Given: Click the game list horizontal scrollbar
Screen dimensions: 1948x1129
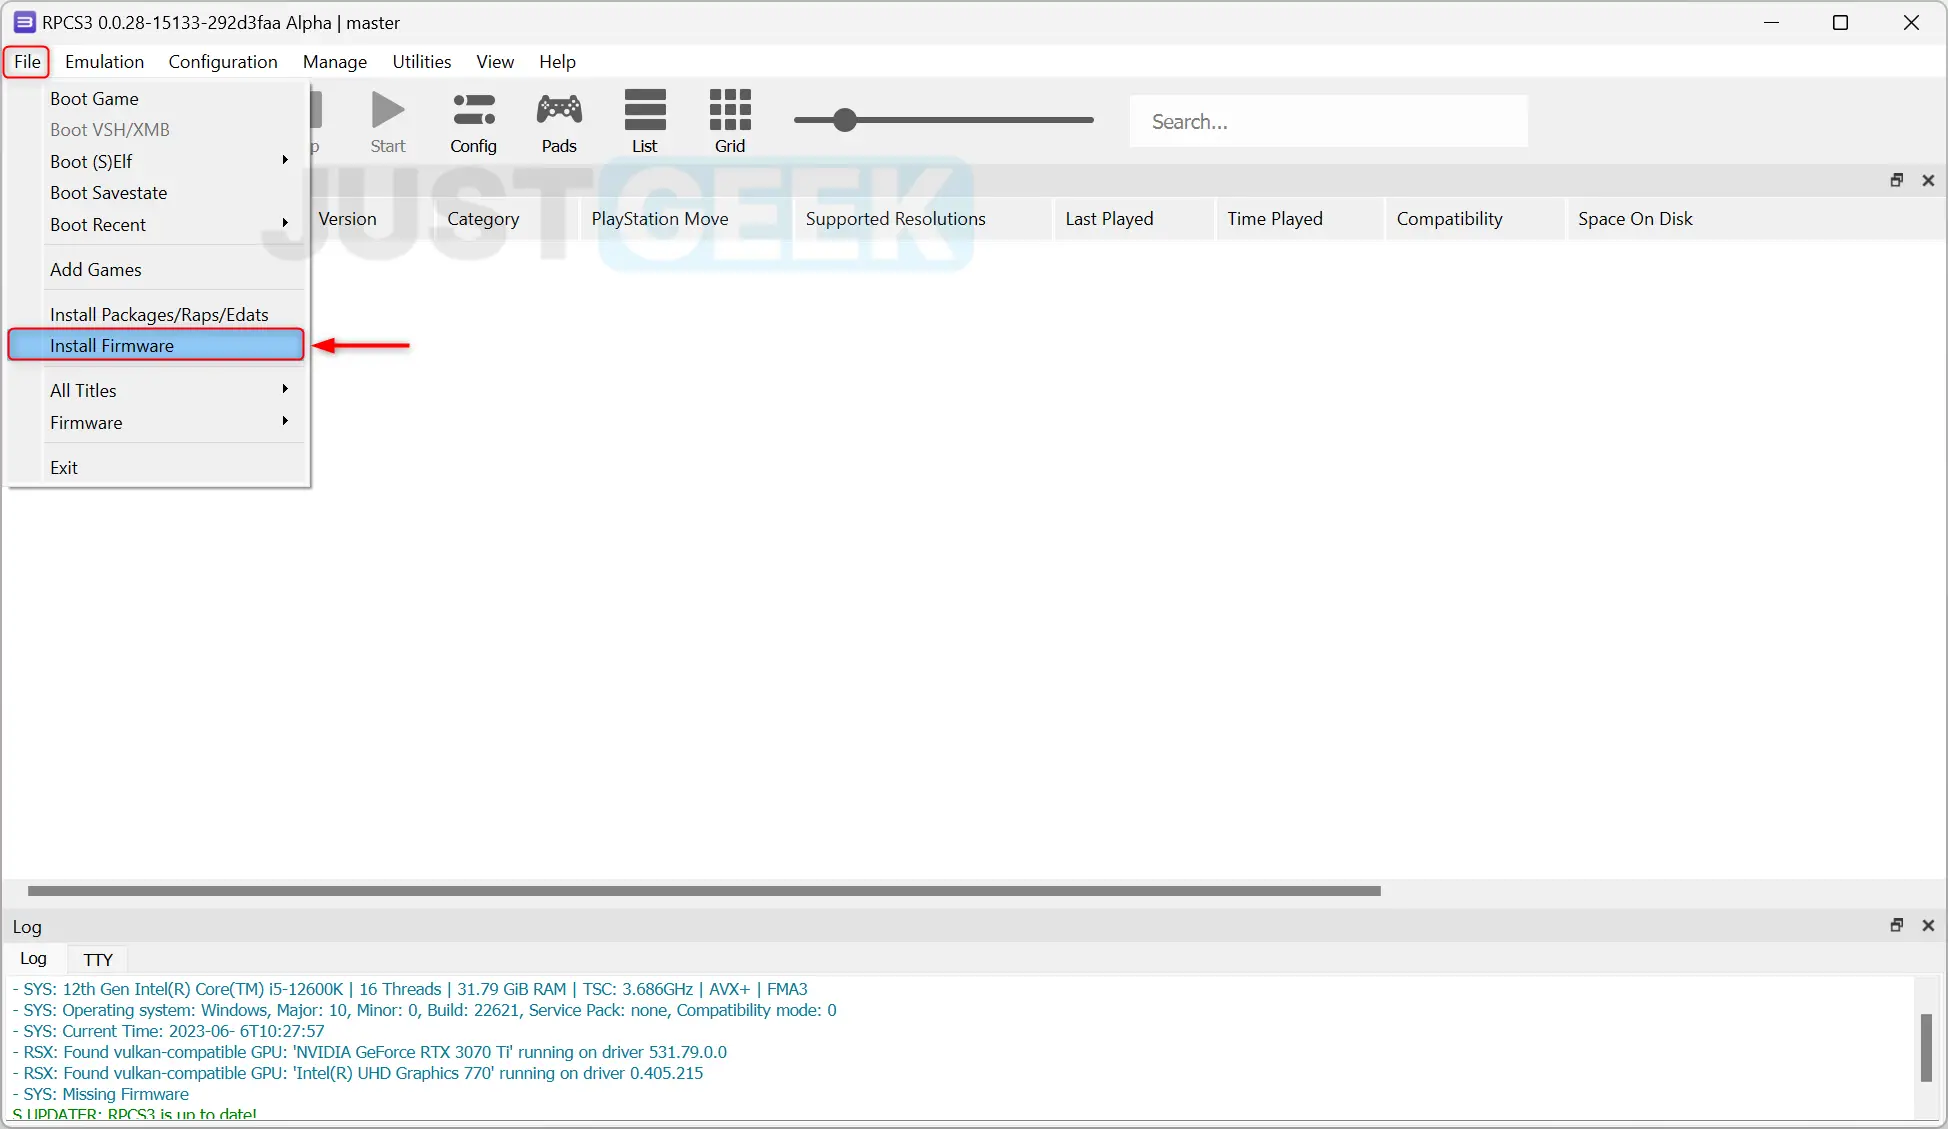Looking at the screenshot, I should pyautogui.click(x=704, y=891).
